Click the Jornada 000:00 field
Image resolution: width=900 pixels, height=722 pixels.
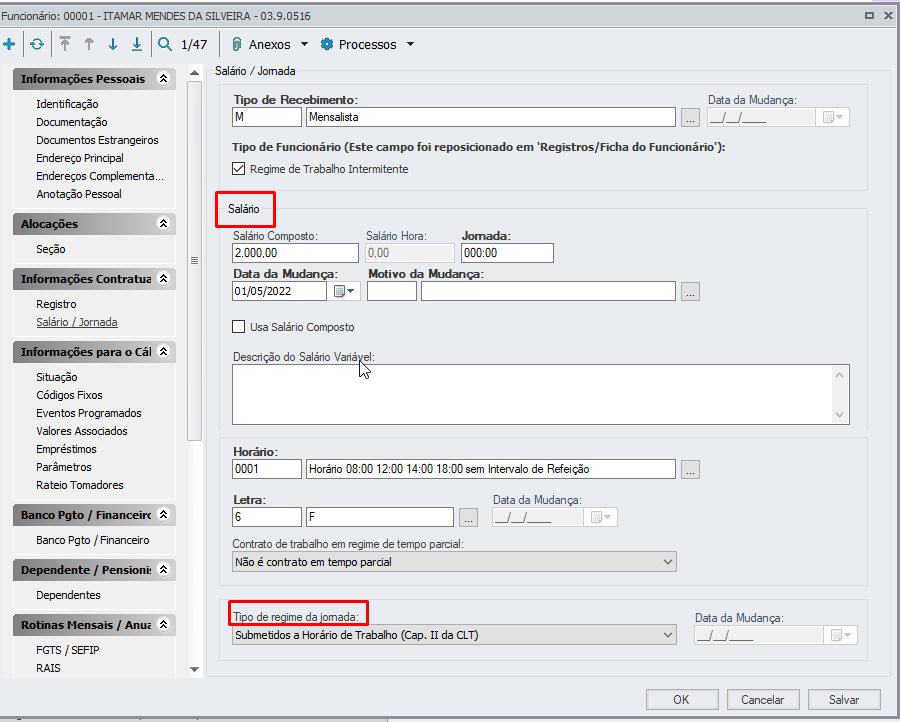pyautogui.click(x=507, y=253)
